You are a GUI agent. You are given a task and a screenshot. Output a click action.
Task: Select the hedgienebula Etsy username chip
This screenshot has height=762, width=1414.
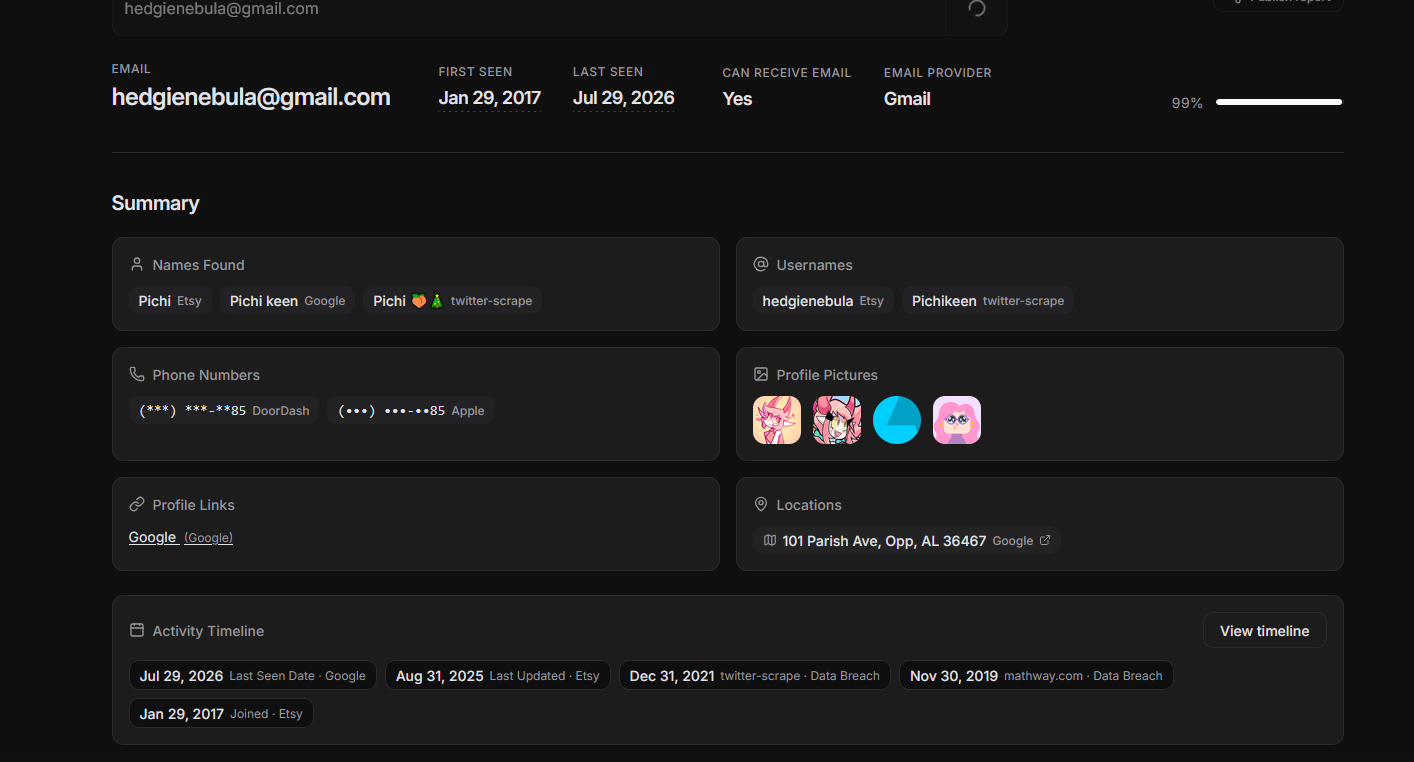coord(823,301)
